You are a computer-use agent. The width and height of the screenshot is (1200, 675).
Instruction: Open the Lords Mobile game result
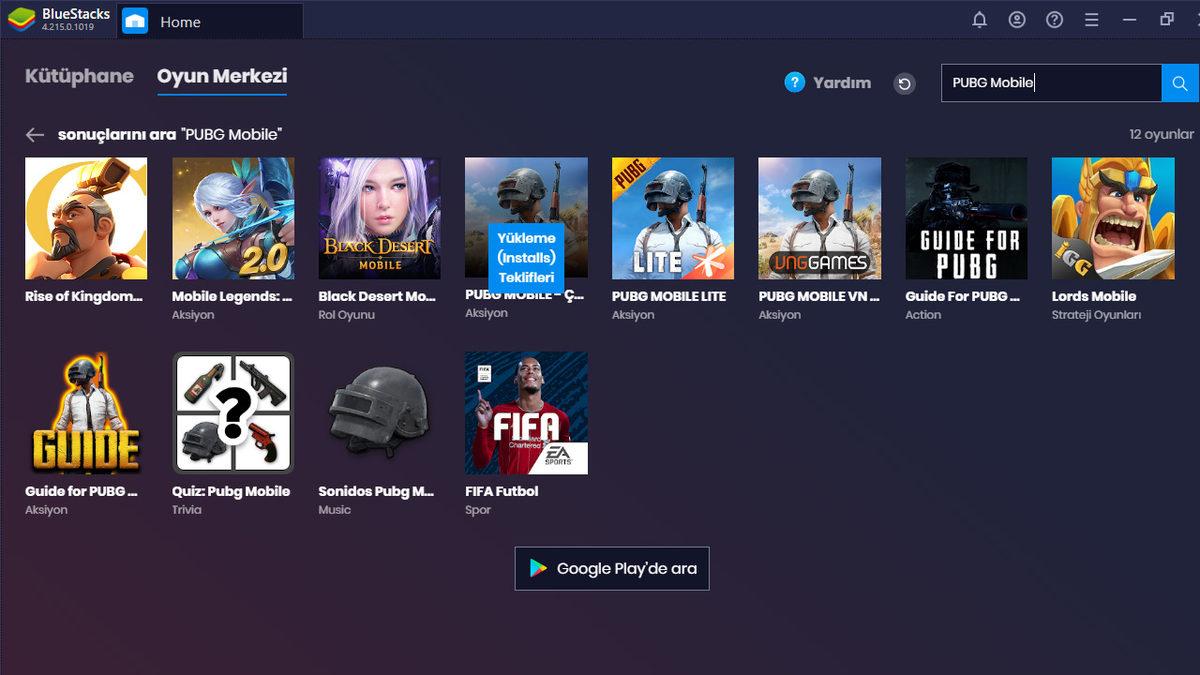coord(1112,217)
